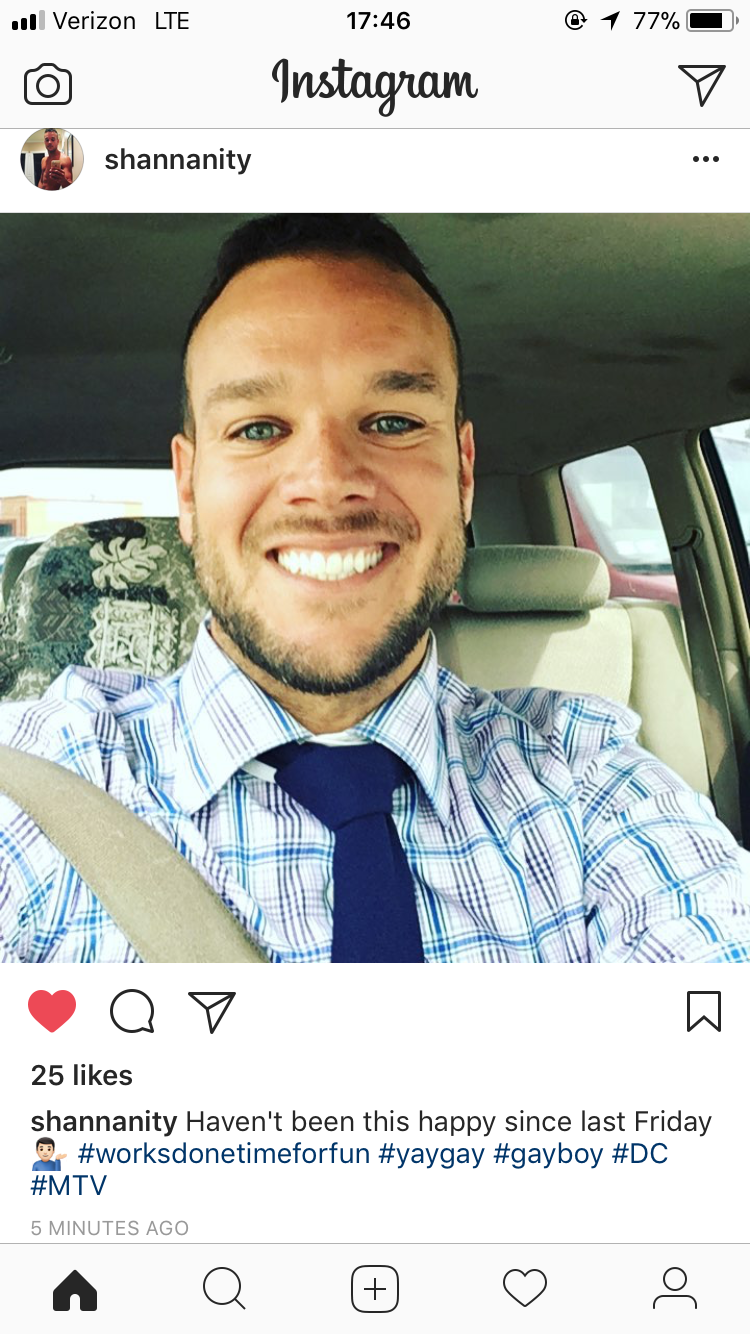Open activity heart in bottom bar
750x1334 pixels.
pyautogui.click(x=525, y=1289)
